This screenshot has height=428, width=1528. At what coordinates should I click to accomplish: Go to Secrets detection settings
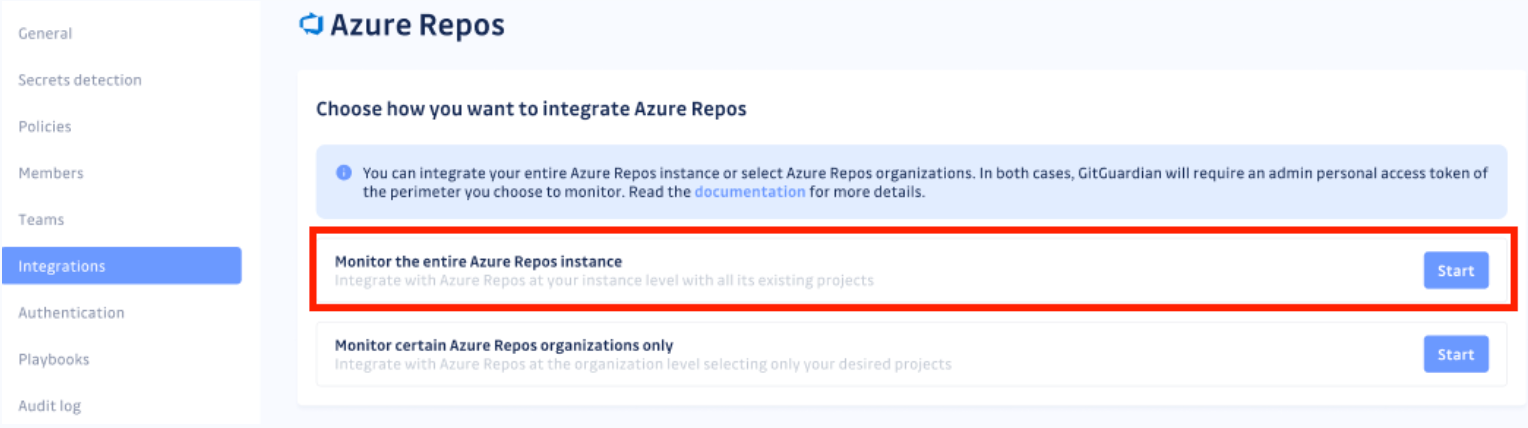(80, 80)
